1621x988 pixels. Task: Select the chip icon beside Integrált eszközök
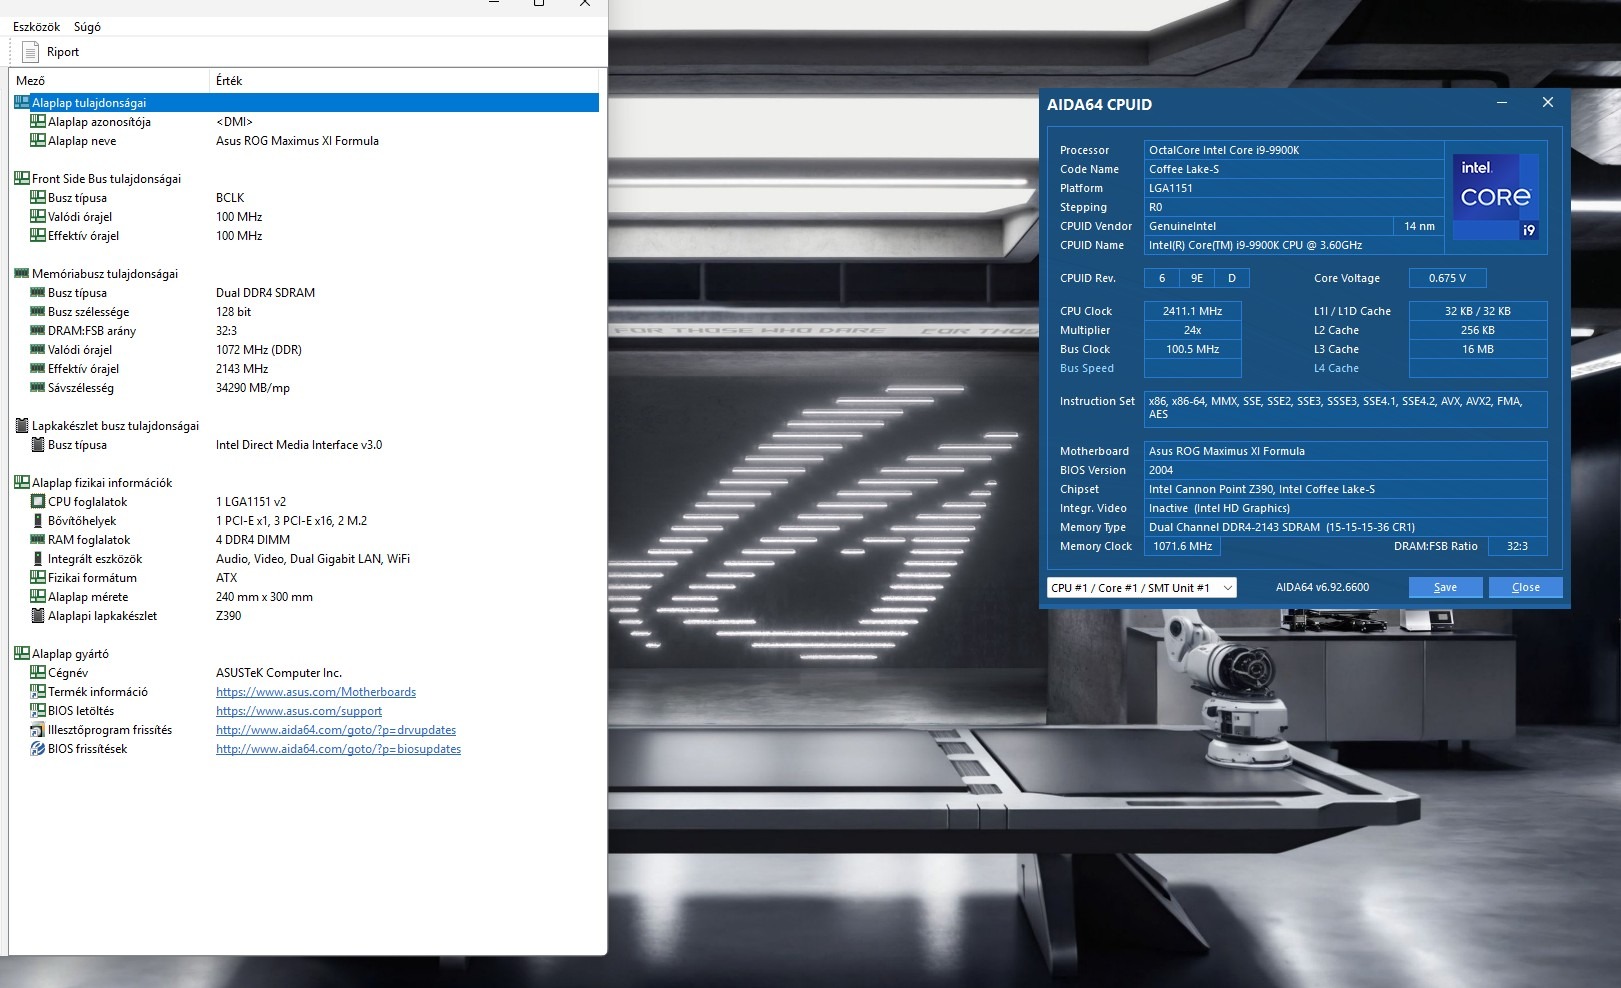pos(38,558)
